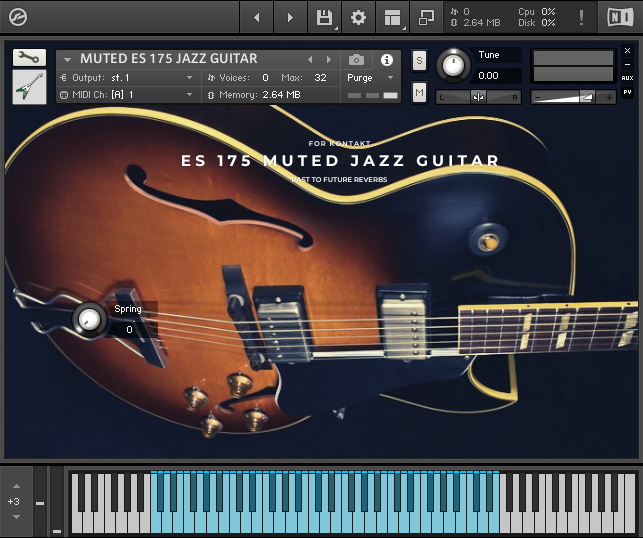Open settings gear options

pyautogui.click(x=358, y=17)
